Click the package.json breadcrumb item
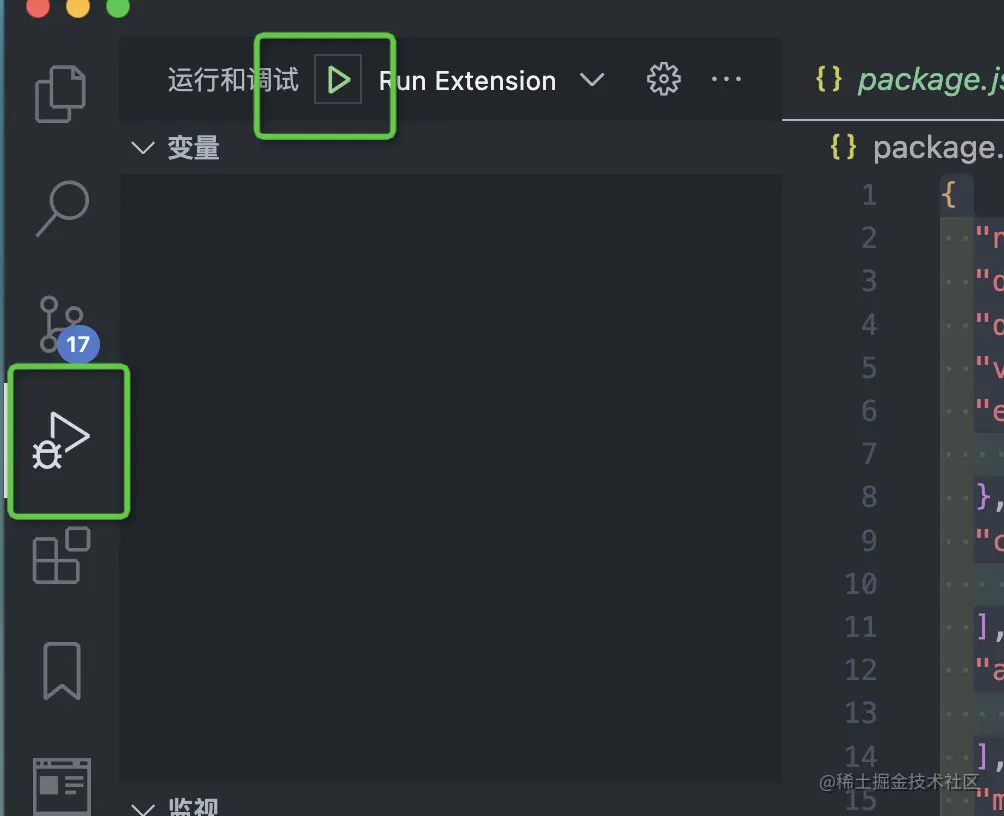The width and height of the screenshot is (1004, 816). tap(935, 148)
